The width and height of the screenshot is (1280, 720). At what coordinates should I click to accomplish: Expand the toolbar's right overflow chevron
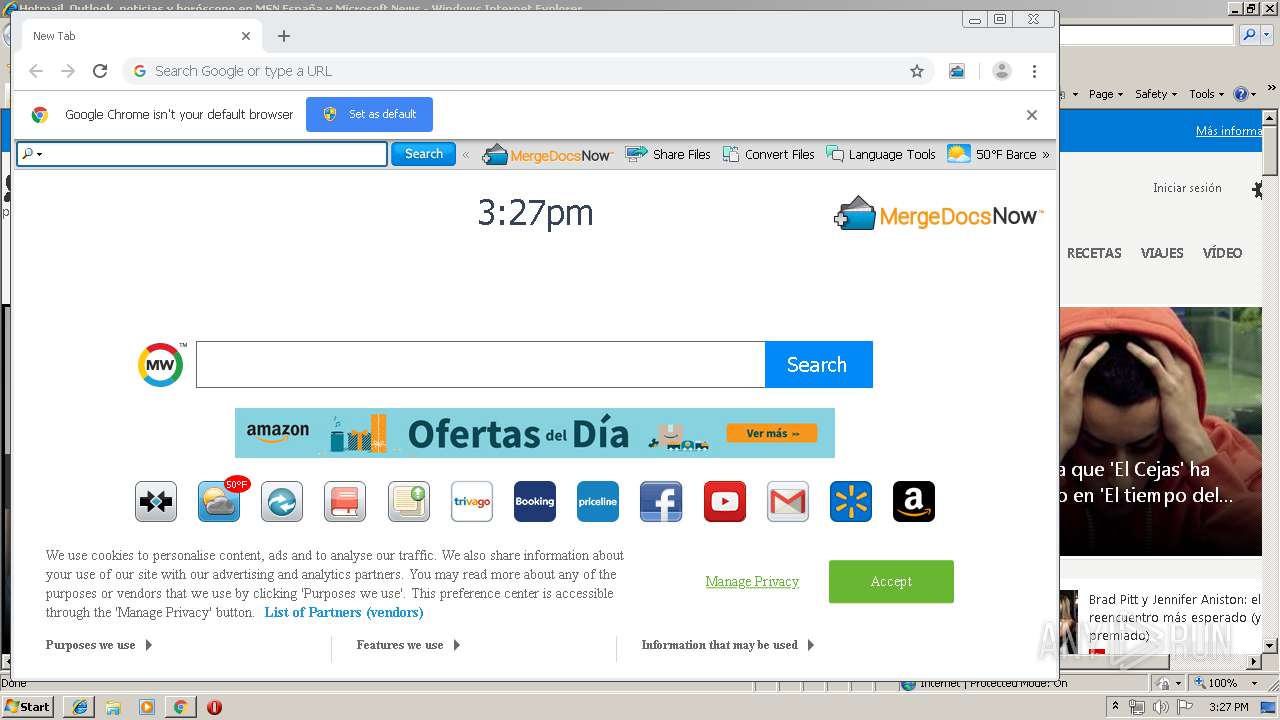pyautogui.click(x=1046, y=155)
